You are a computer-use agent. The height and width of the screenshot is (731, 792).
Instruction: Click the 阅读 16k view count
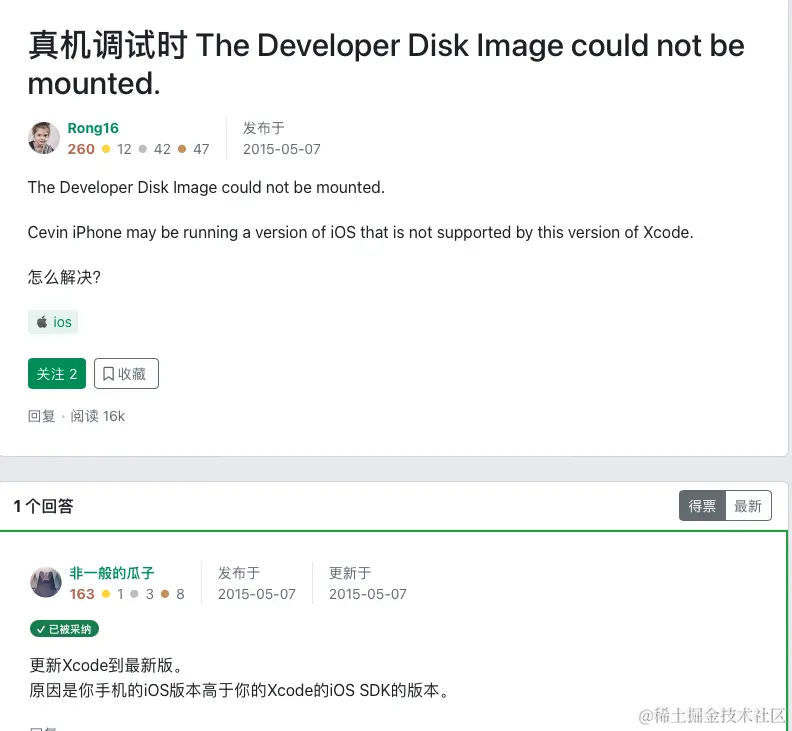(x=97, y=416)
